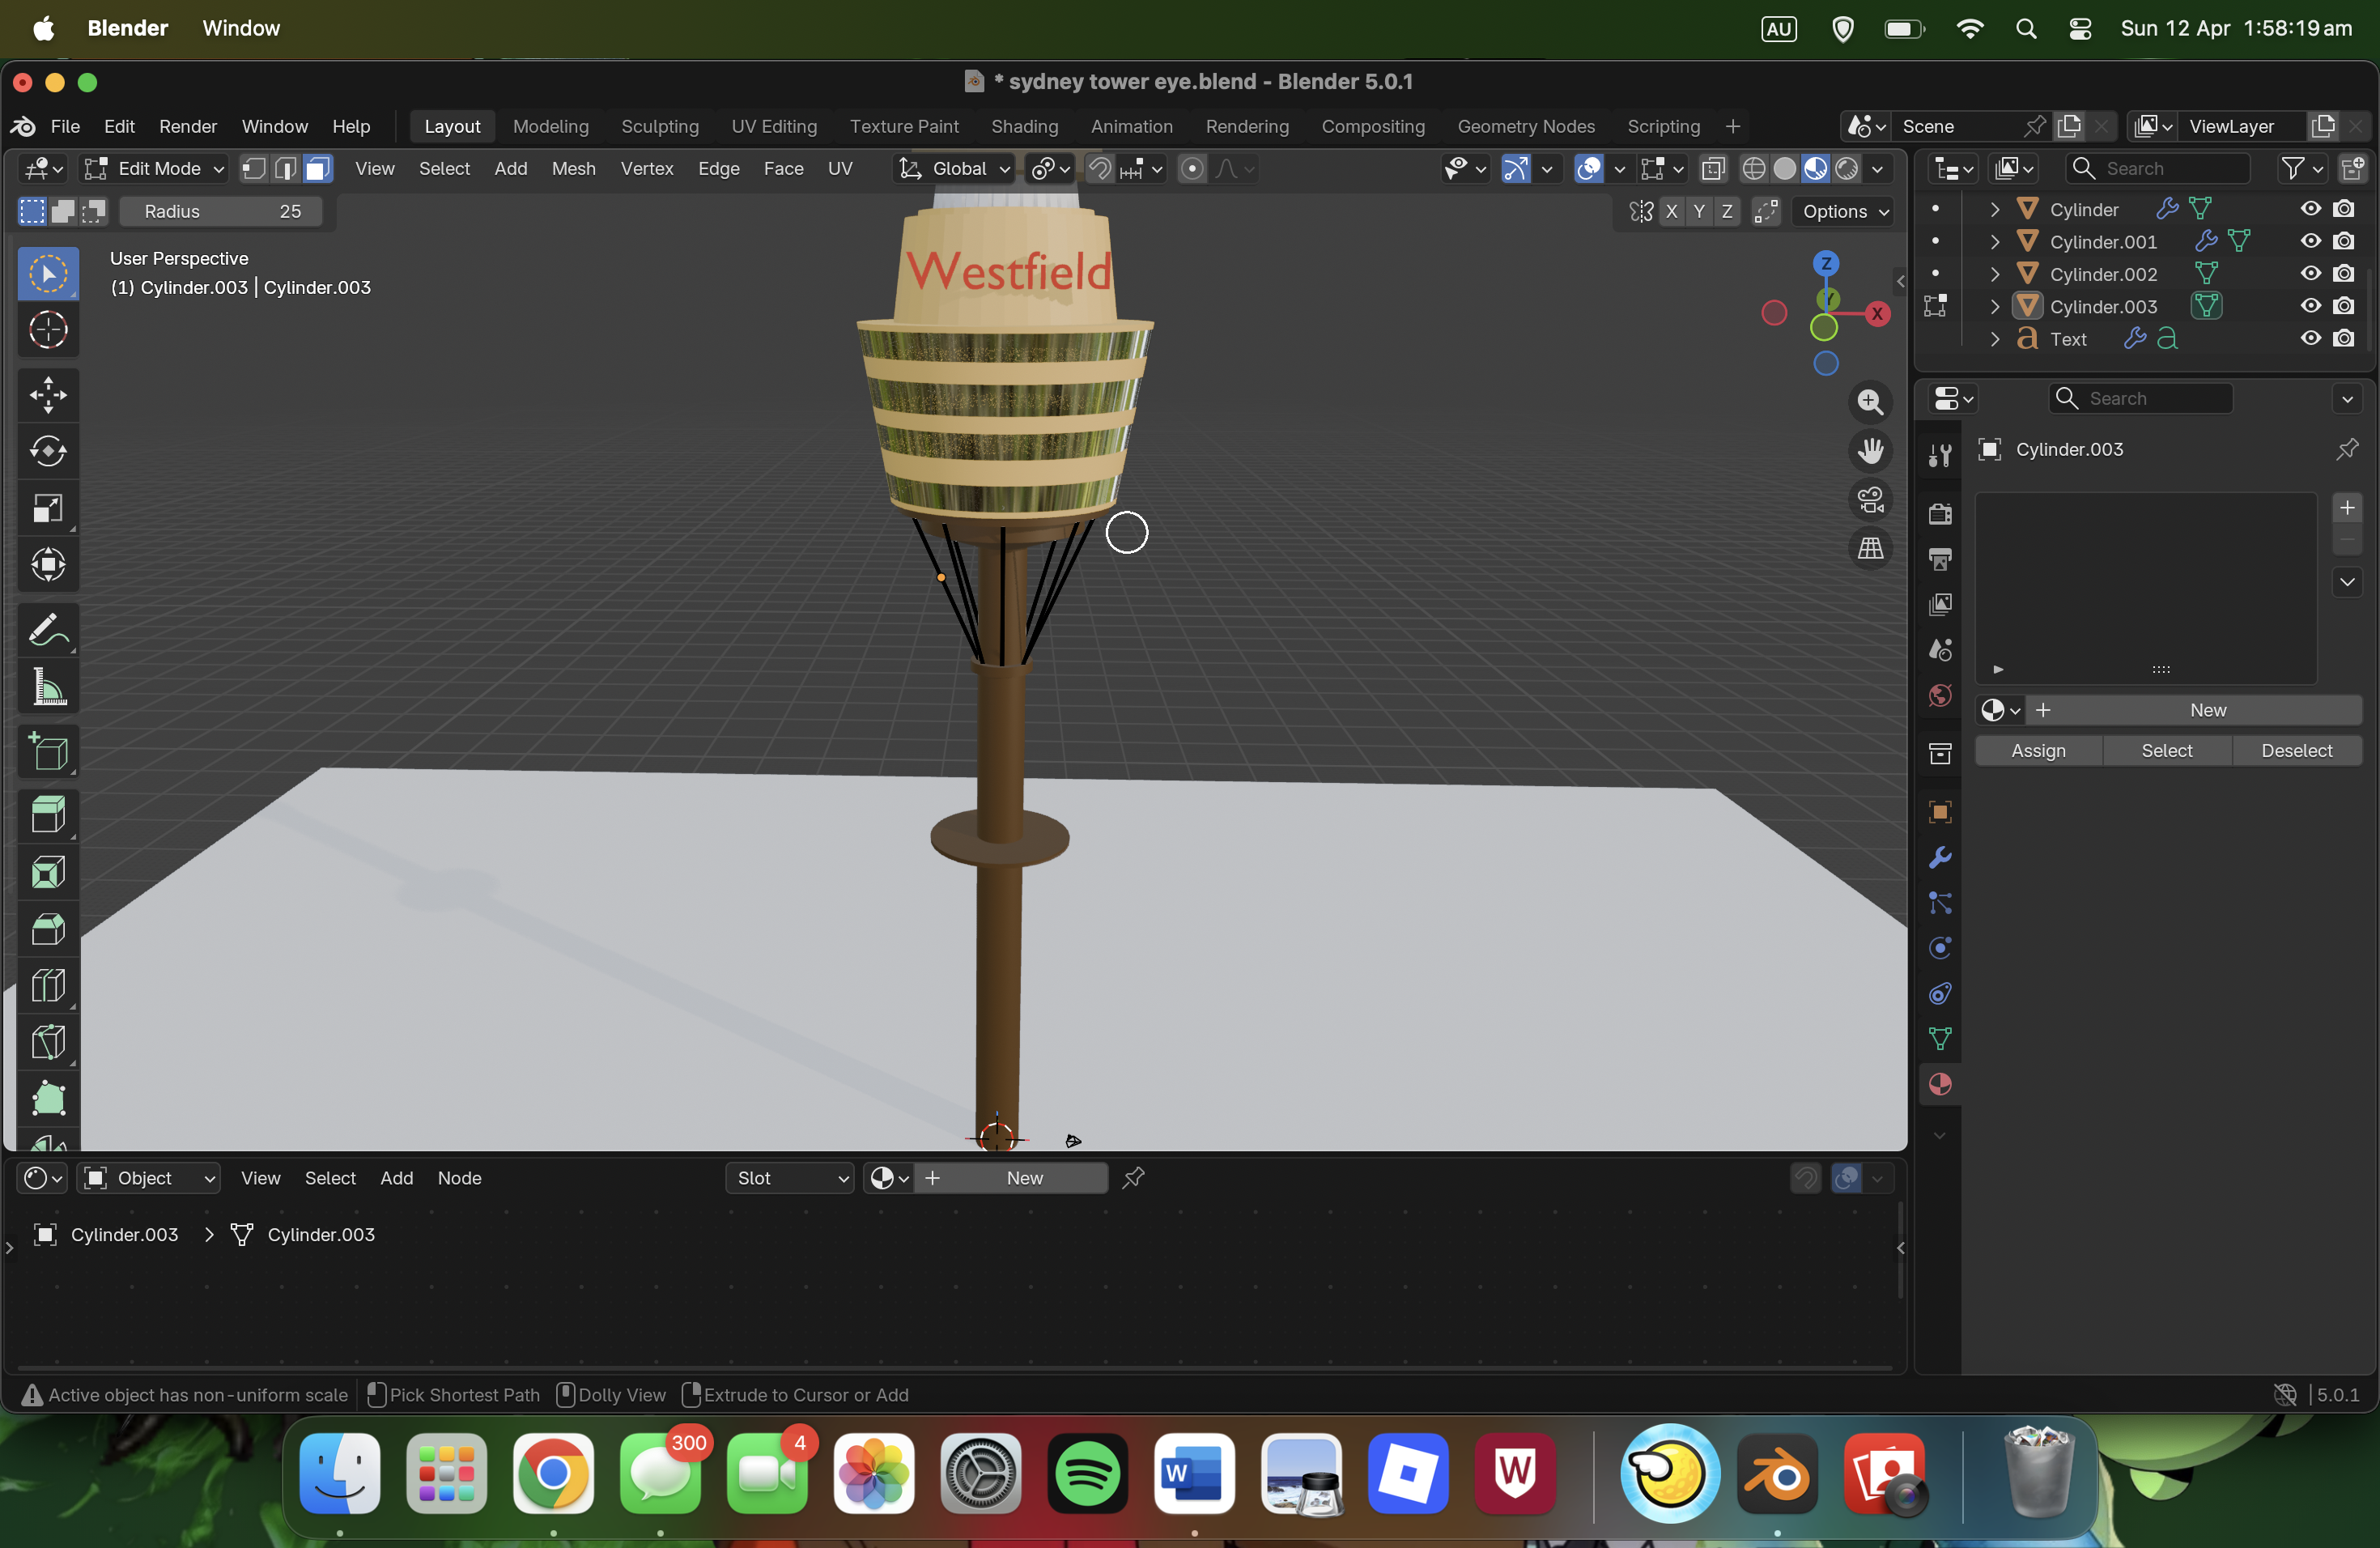Toggle X axis mirror
The image size is (2380, 1548).
click(1671, 212)
